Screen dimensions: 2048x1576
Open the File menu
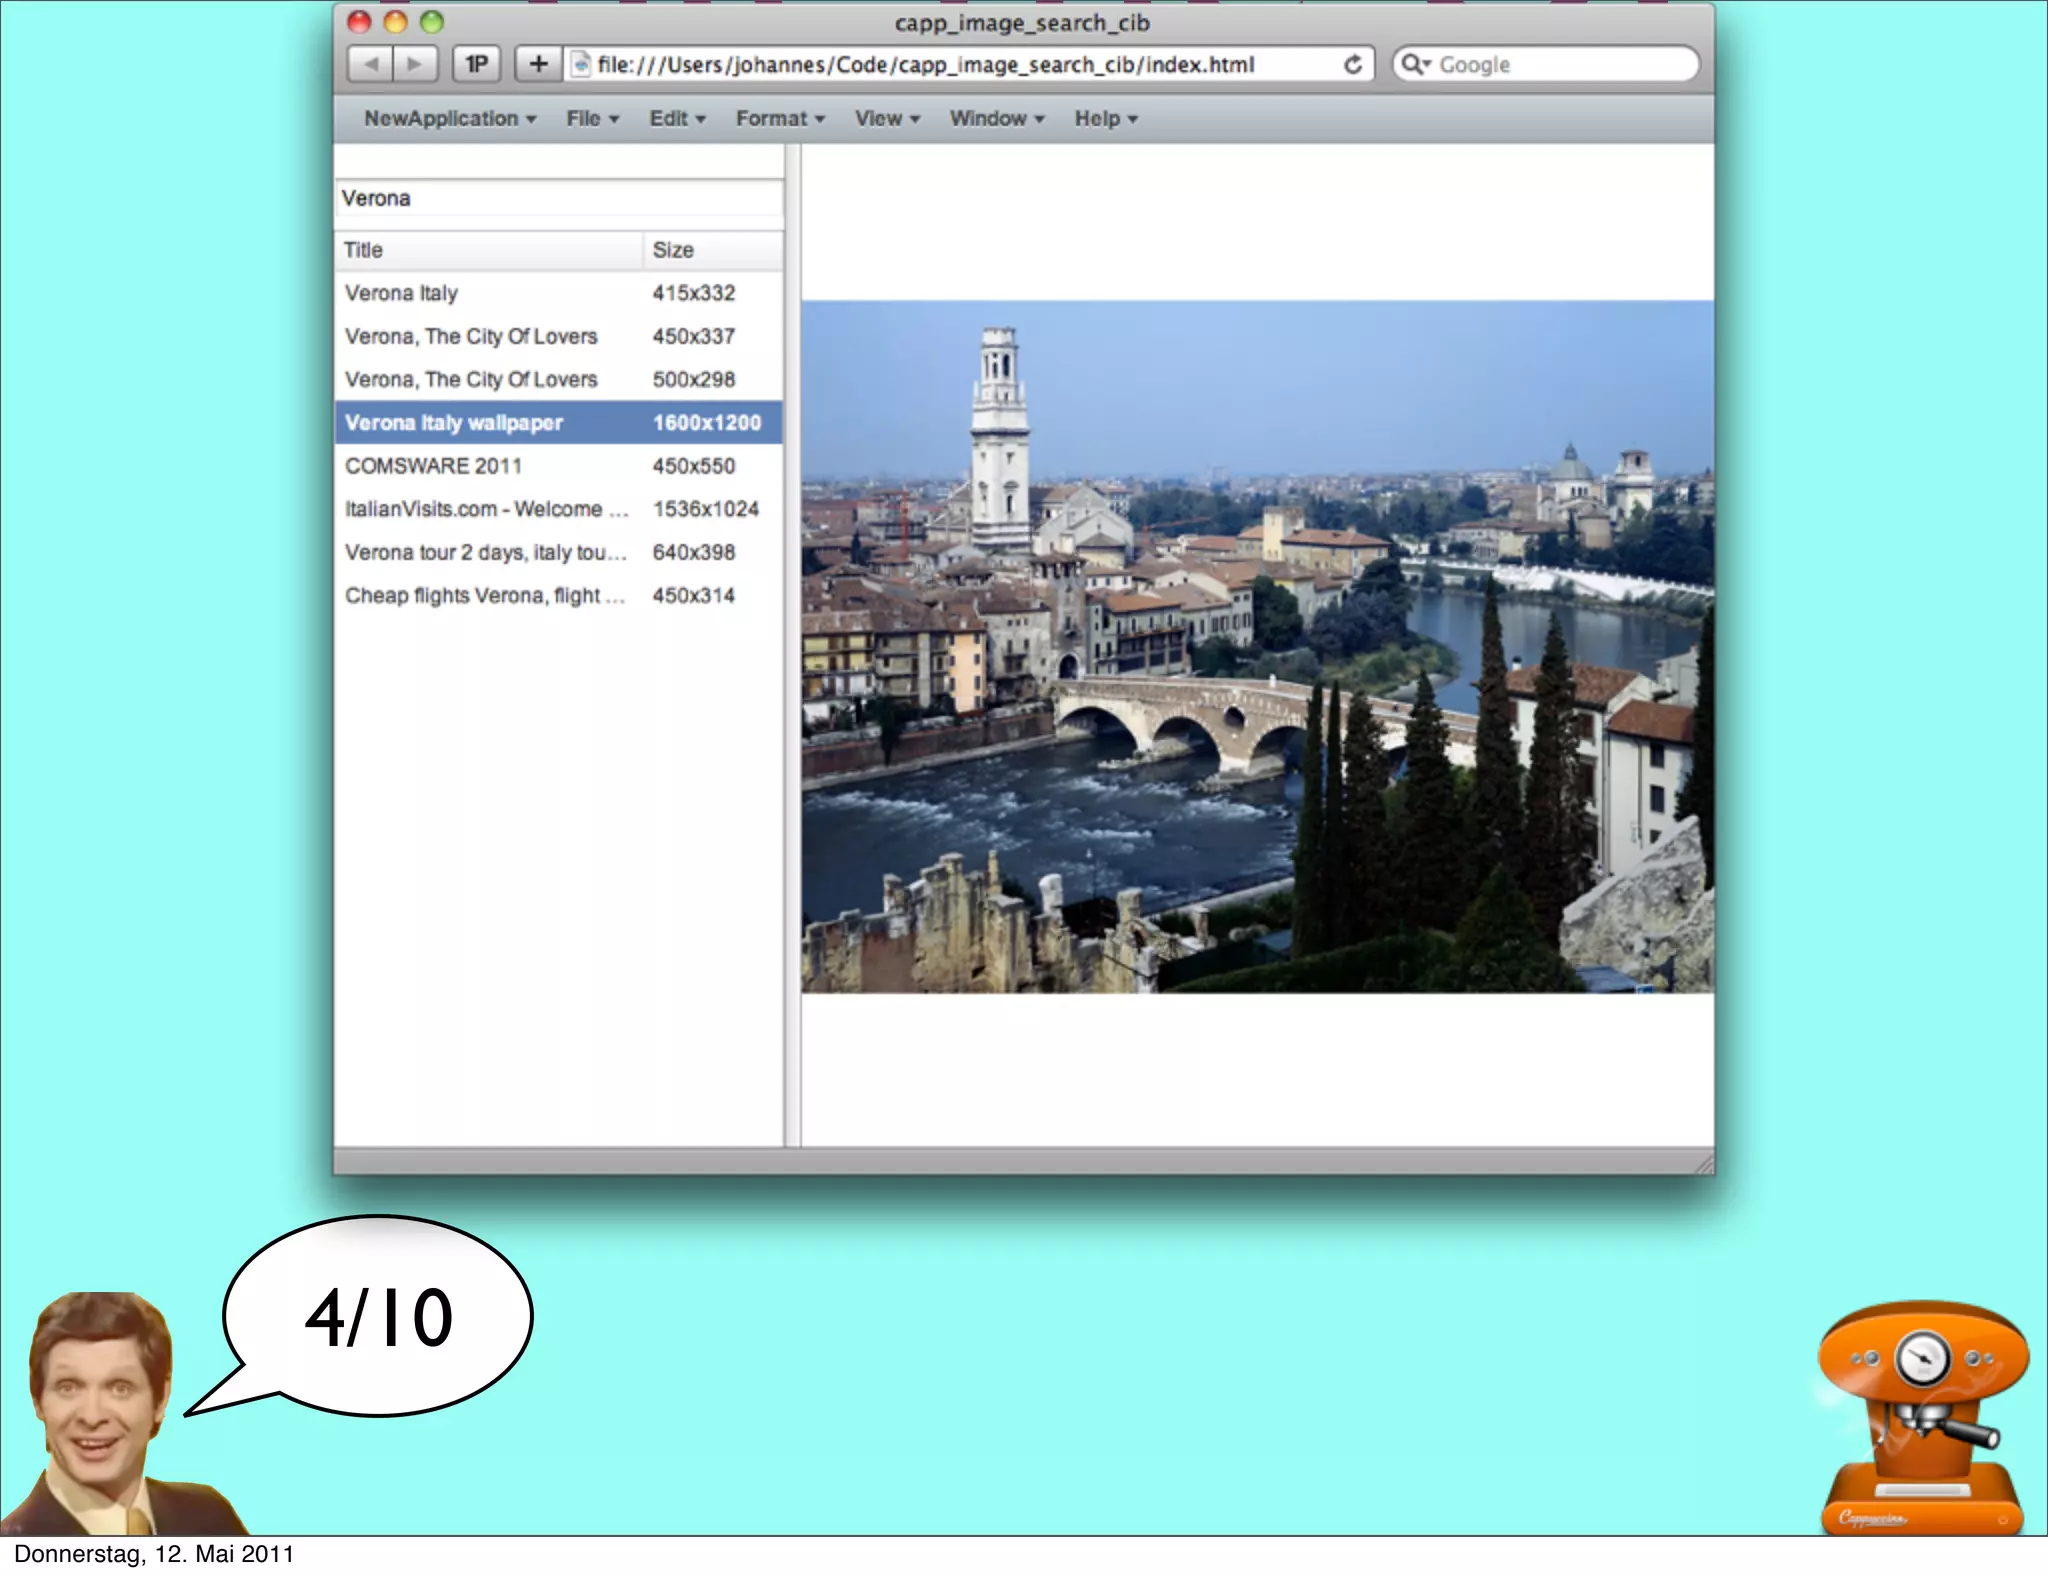(x=592, y=118)
